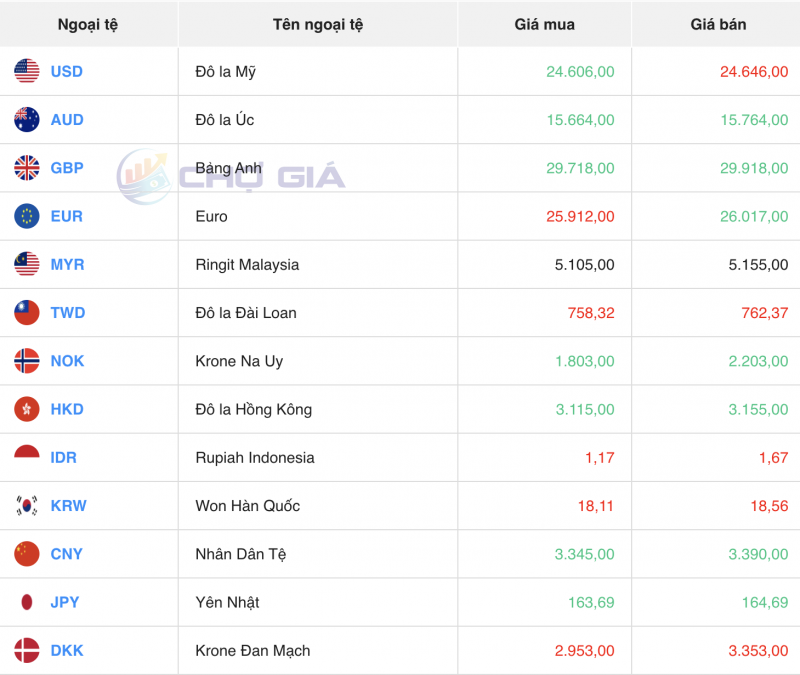This screenshot has height=675, width=800.
Task: Click the Malaysian flag icon
Action: pyautogui.click(x=27, y=264)
